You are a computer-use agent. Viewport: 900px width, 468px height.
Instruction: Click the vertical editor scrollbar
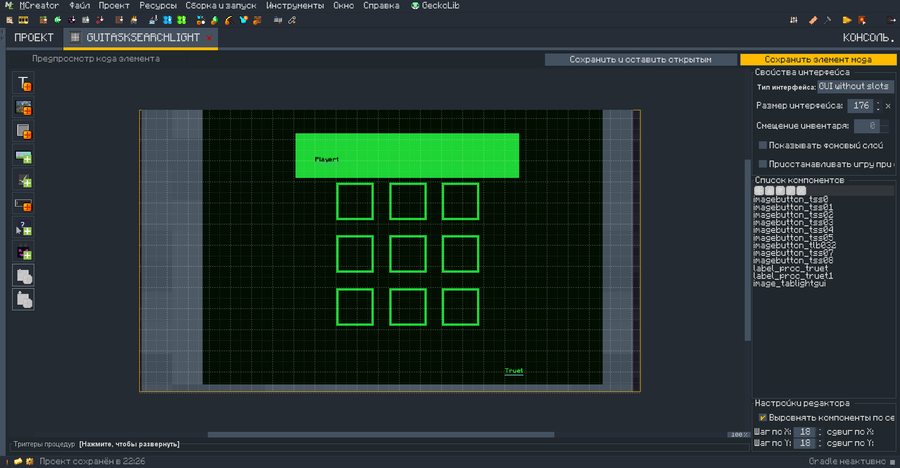[x=747, y=250]
